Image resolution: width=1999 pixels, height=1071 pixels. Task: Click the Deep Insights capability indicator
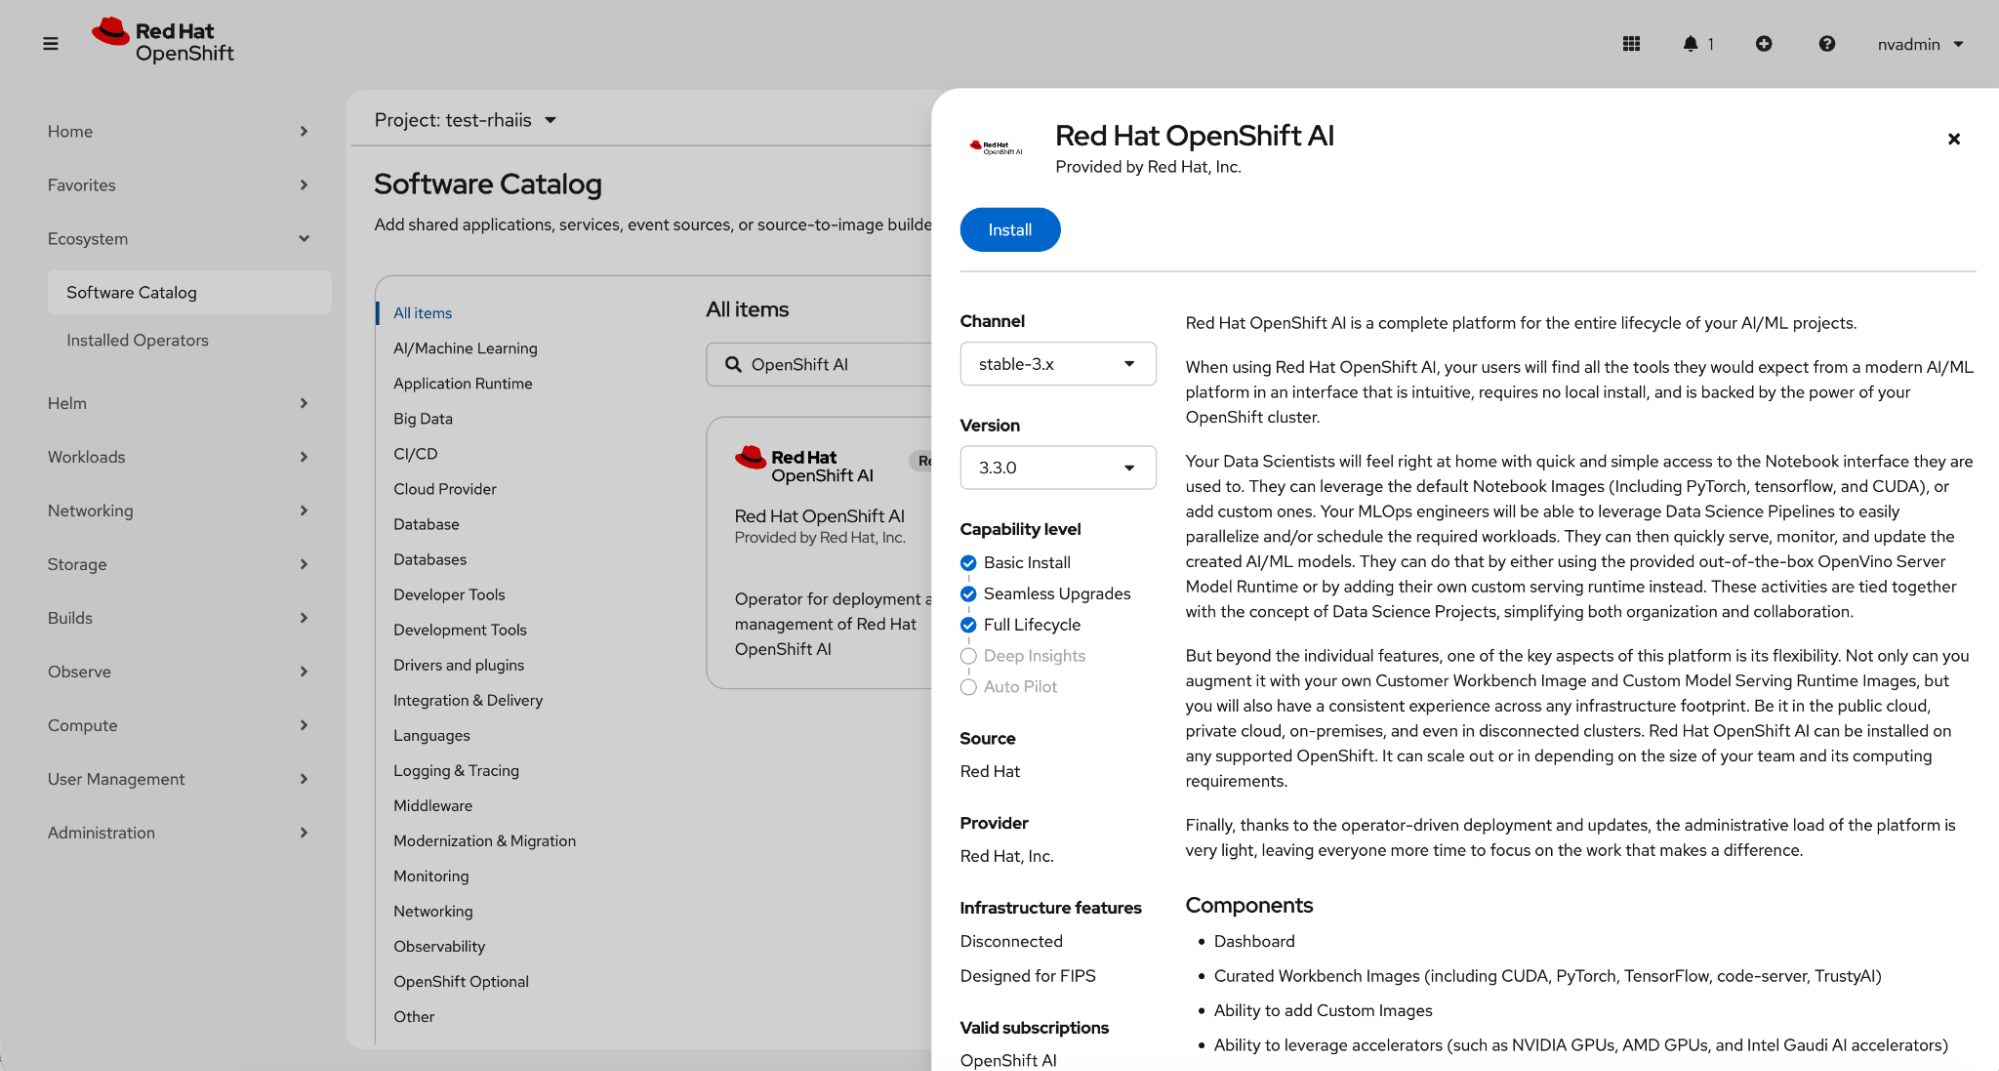pos(968,656)
